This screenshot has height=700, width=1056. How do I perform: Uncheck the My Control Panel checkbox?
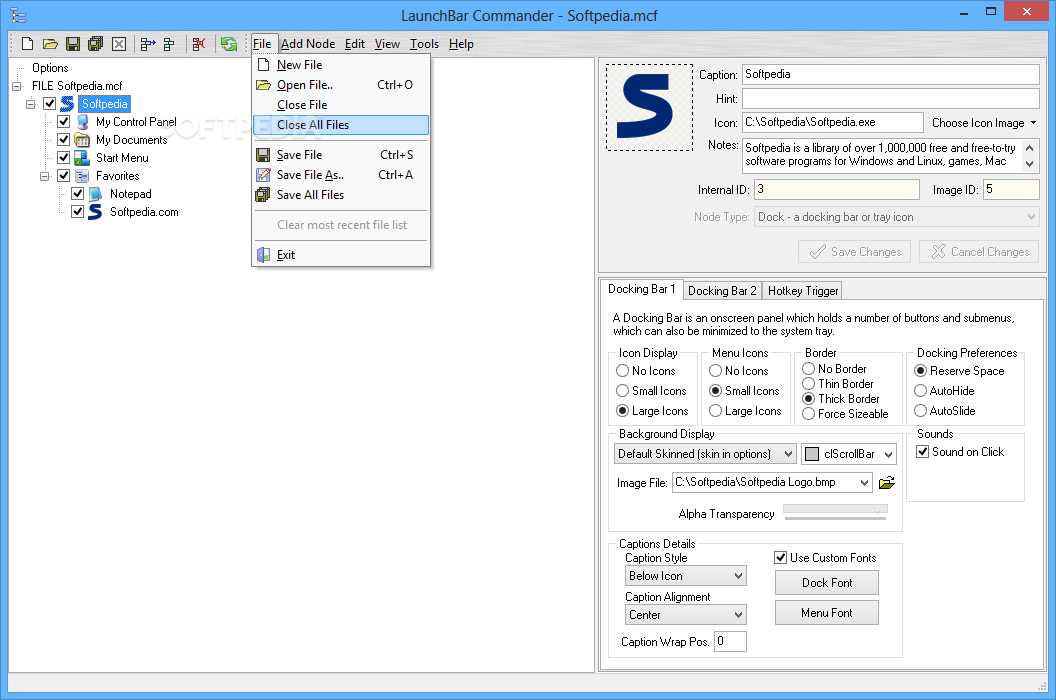pos(64,122)
